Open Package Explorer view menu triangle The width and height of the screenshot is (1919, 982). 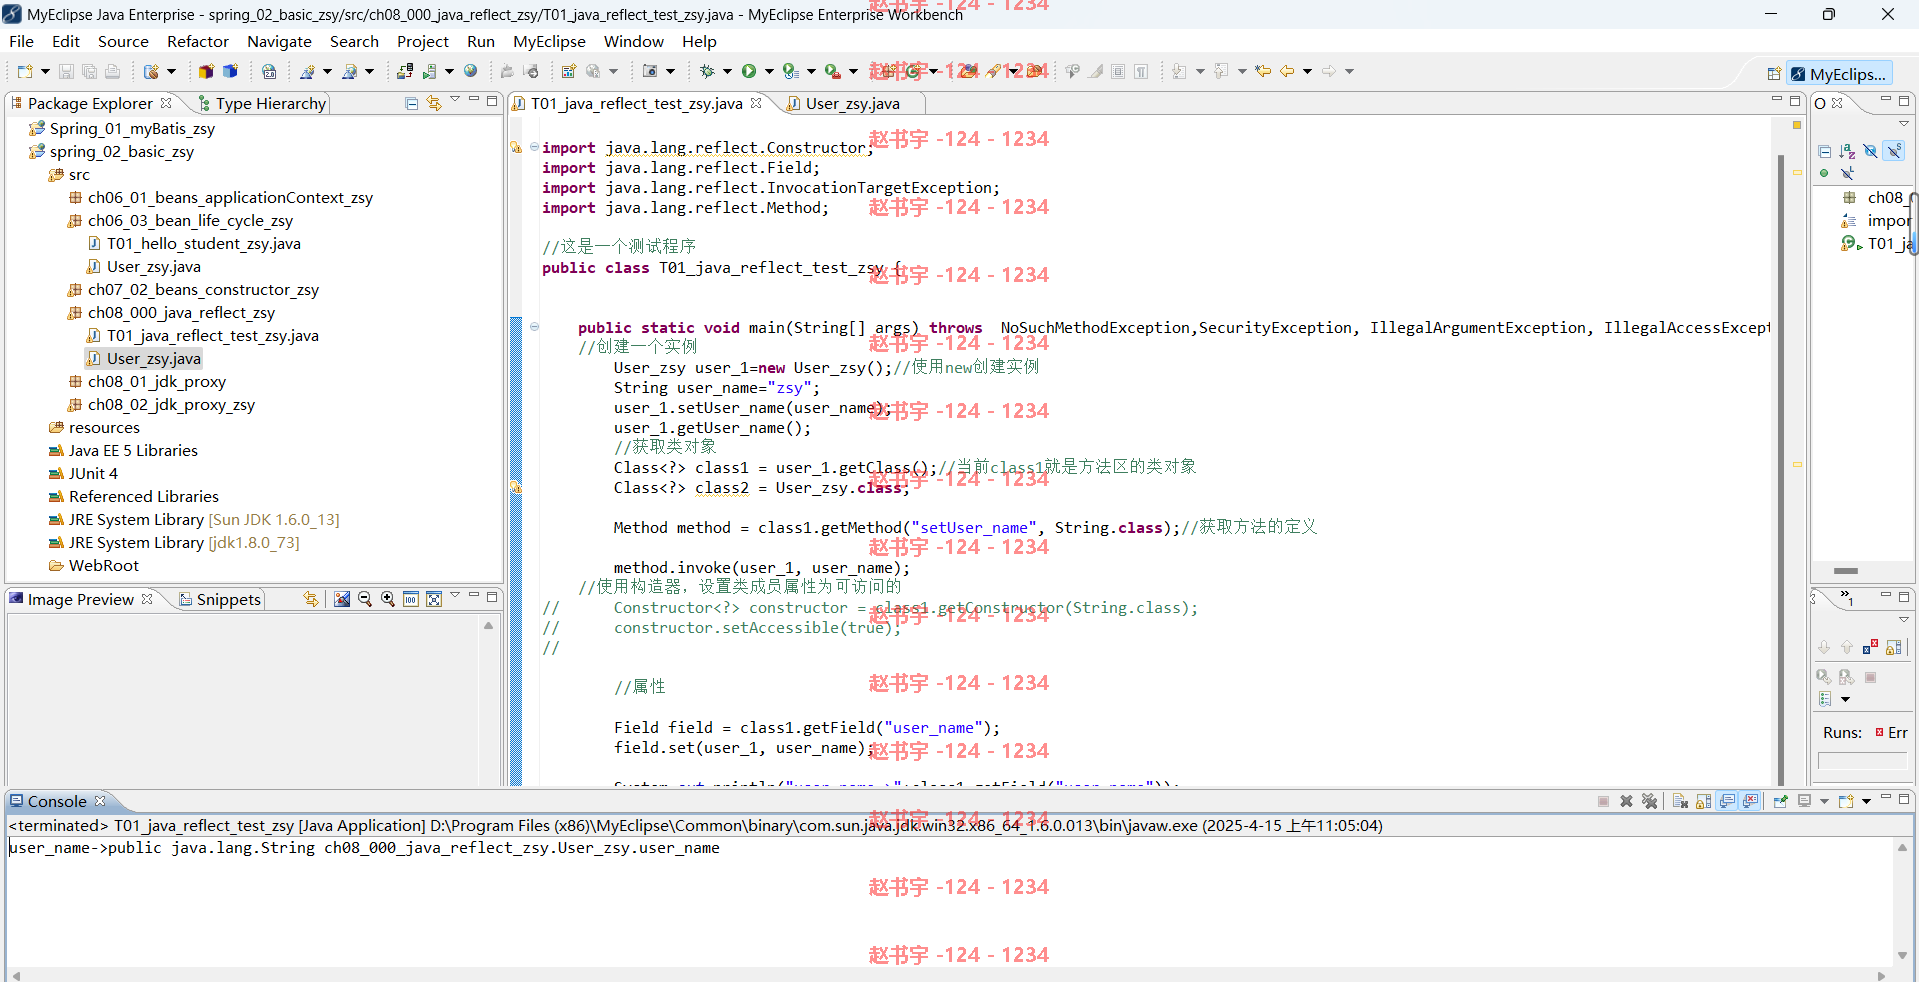[455, 100]
